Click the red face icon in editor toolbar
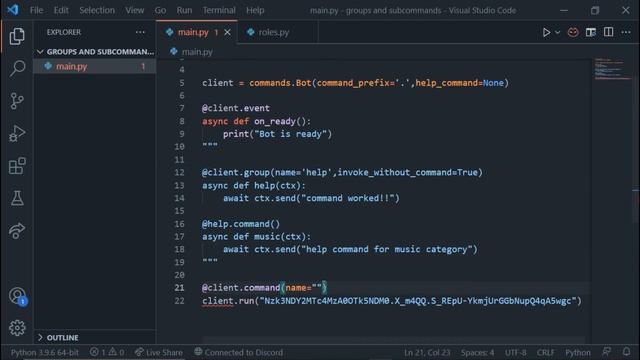640x360 pixels. coord(573,32)
